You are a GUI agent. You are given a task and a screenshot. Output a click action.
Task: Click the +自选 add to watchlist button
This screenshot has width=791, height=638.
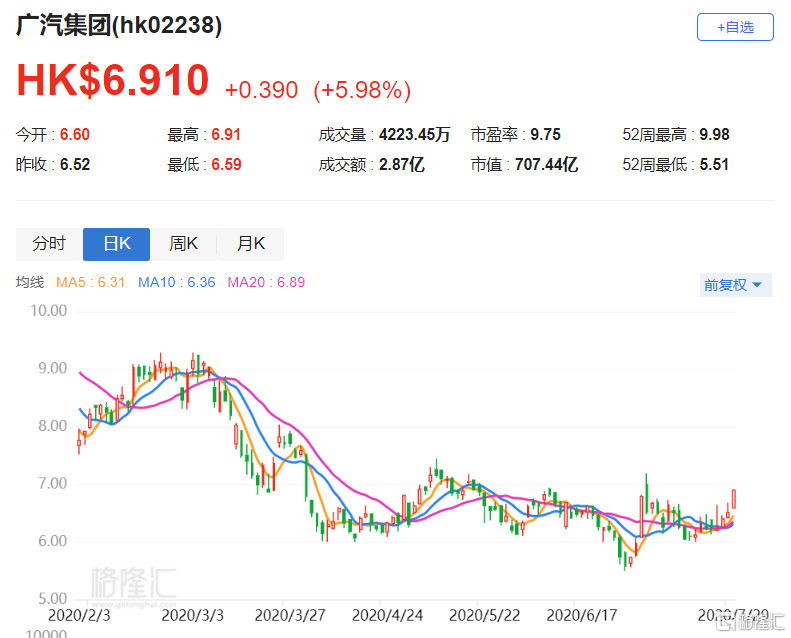[735, 27]
